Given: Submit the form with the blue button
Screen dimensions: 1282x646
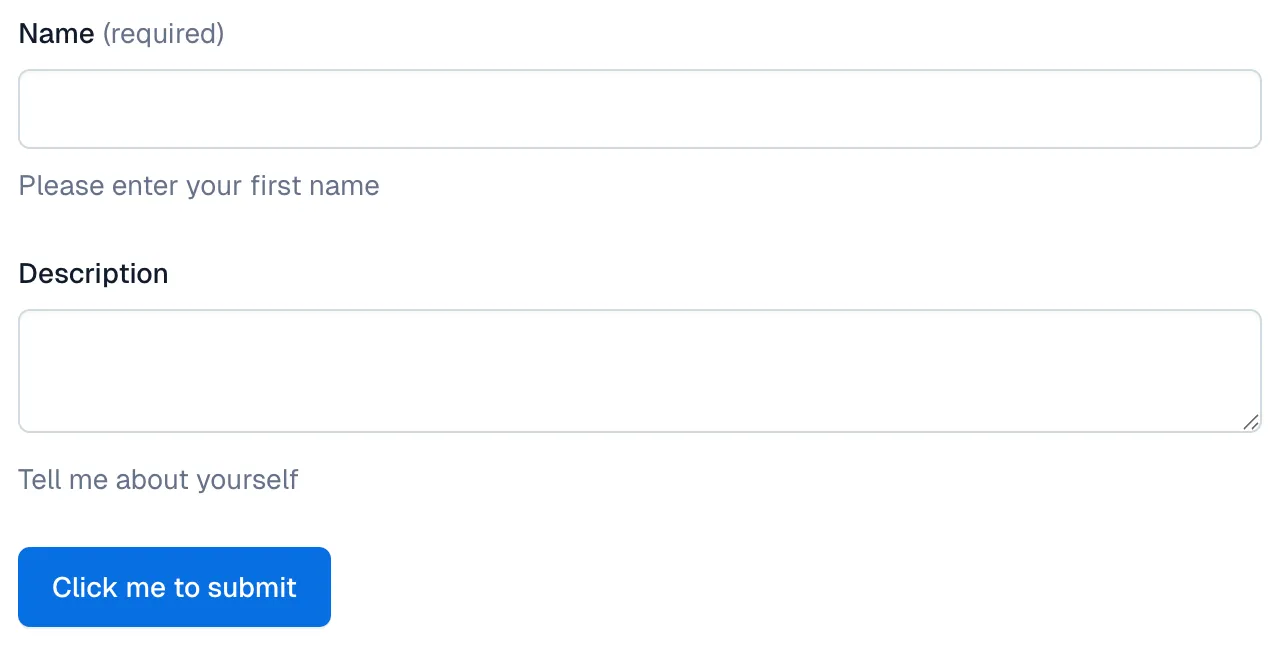Looking at the screenshot, I should point(174,587).
